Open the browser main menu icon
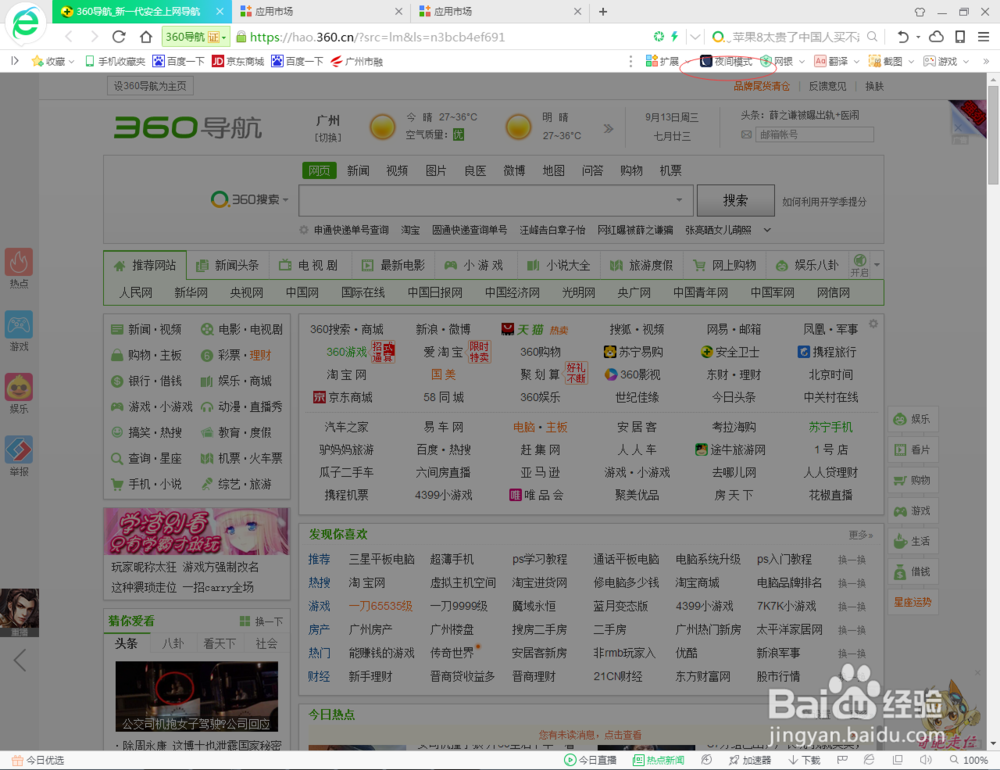The image size is (1000, 770). (x=983, y=37)
